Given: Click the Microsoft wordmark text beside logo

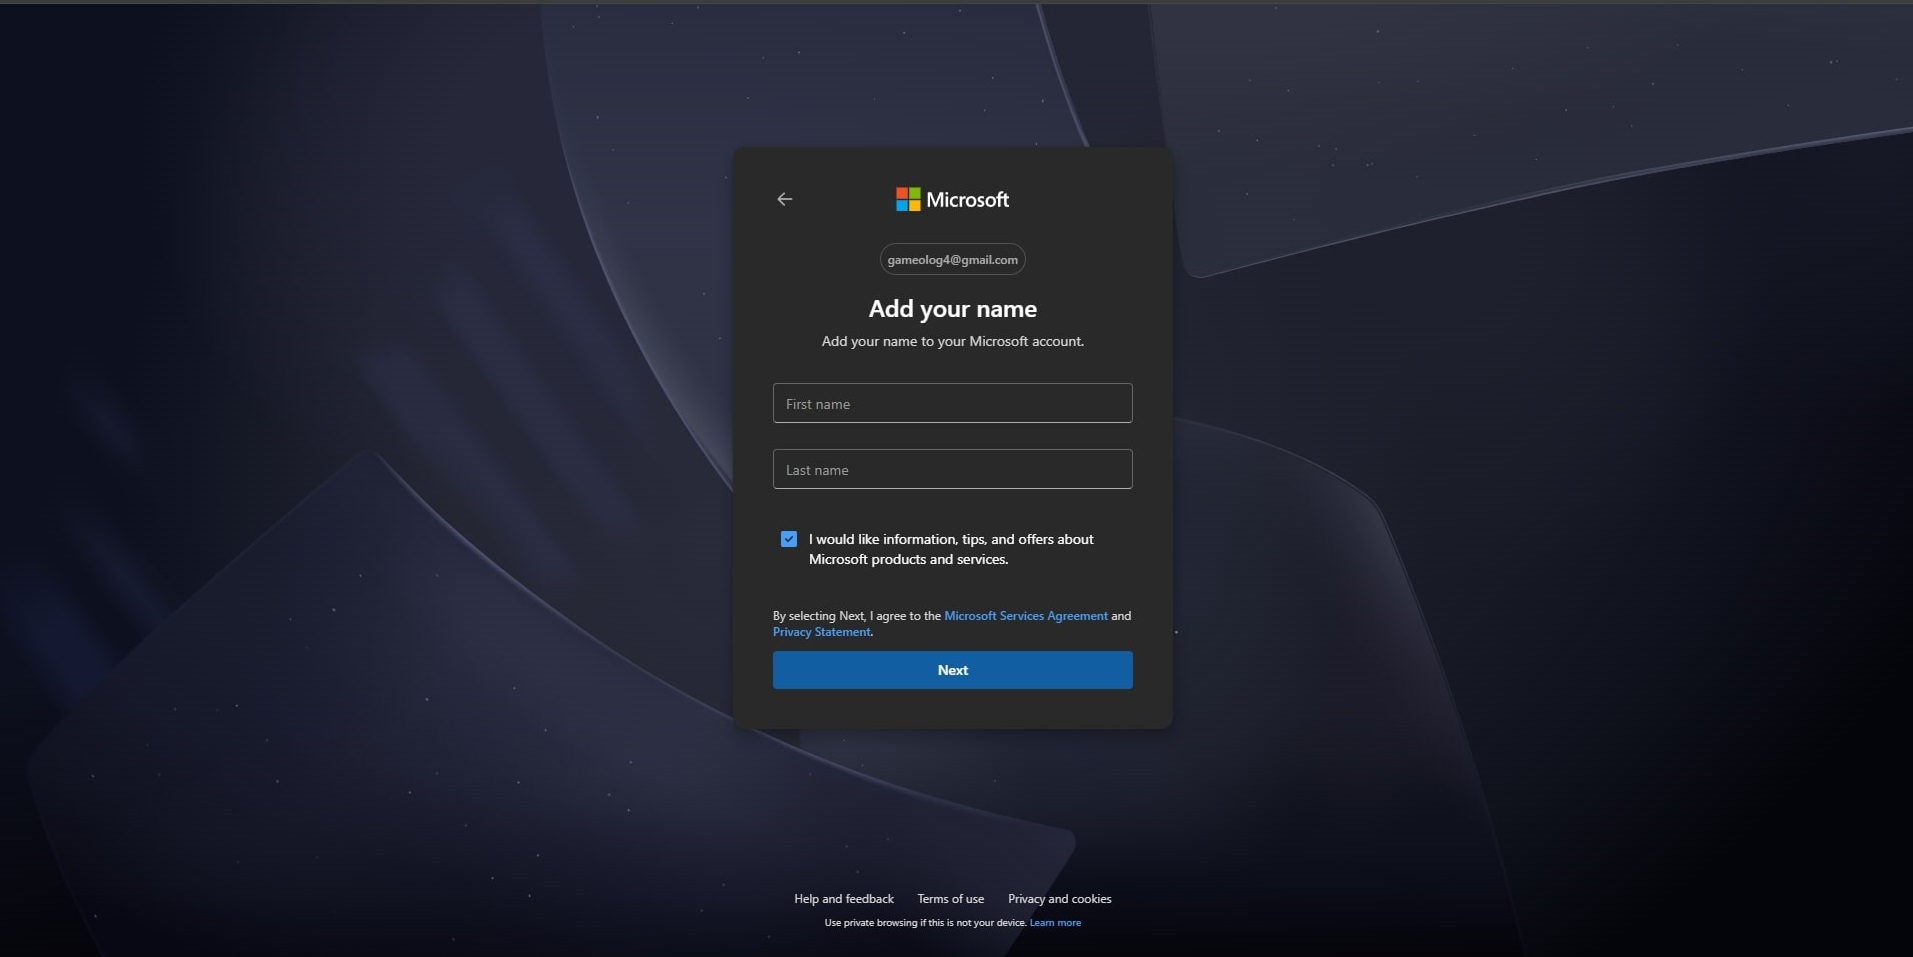Looking at the screenshot, I should tap(967, 200).
